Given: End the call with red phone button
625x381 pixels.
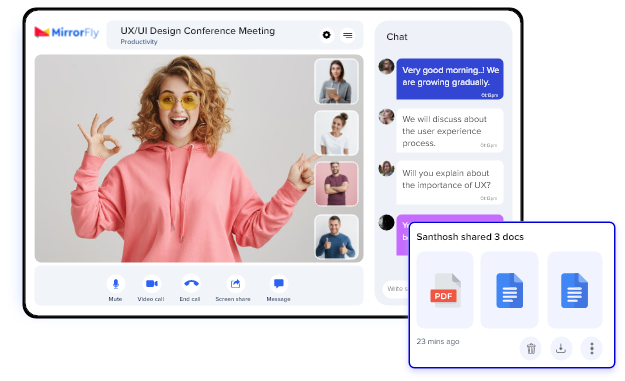Looking at the screenshot, I should [x=191, y=284].
